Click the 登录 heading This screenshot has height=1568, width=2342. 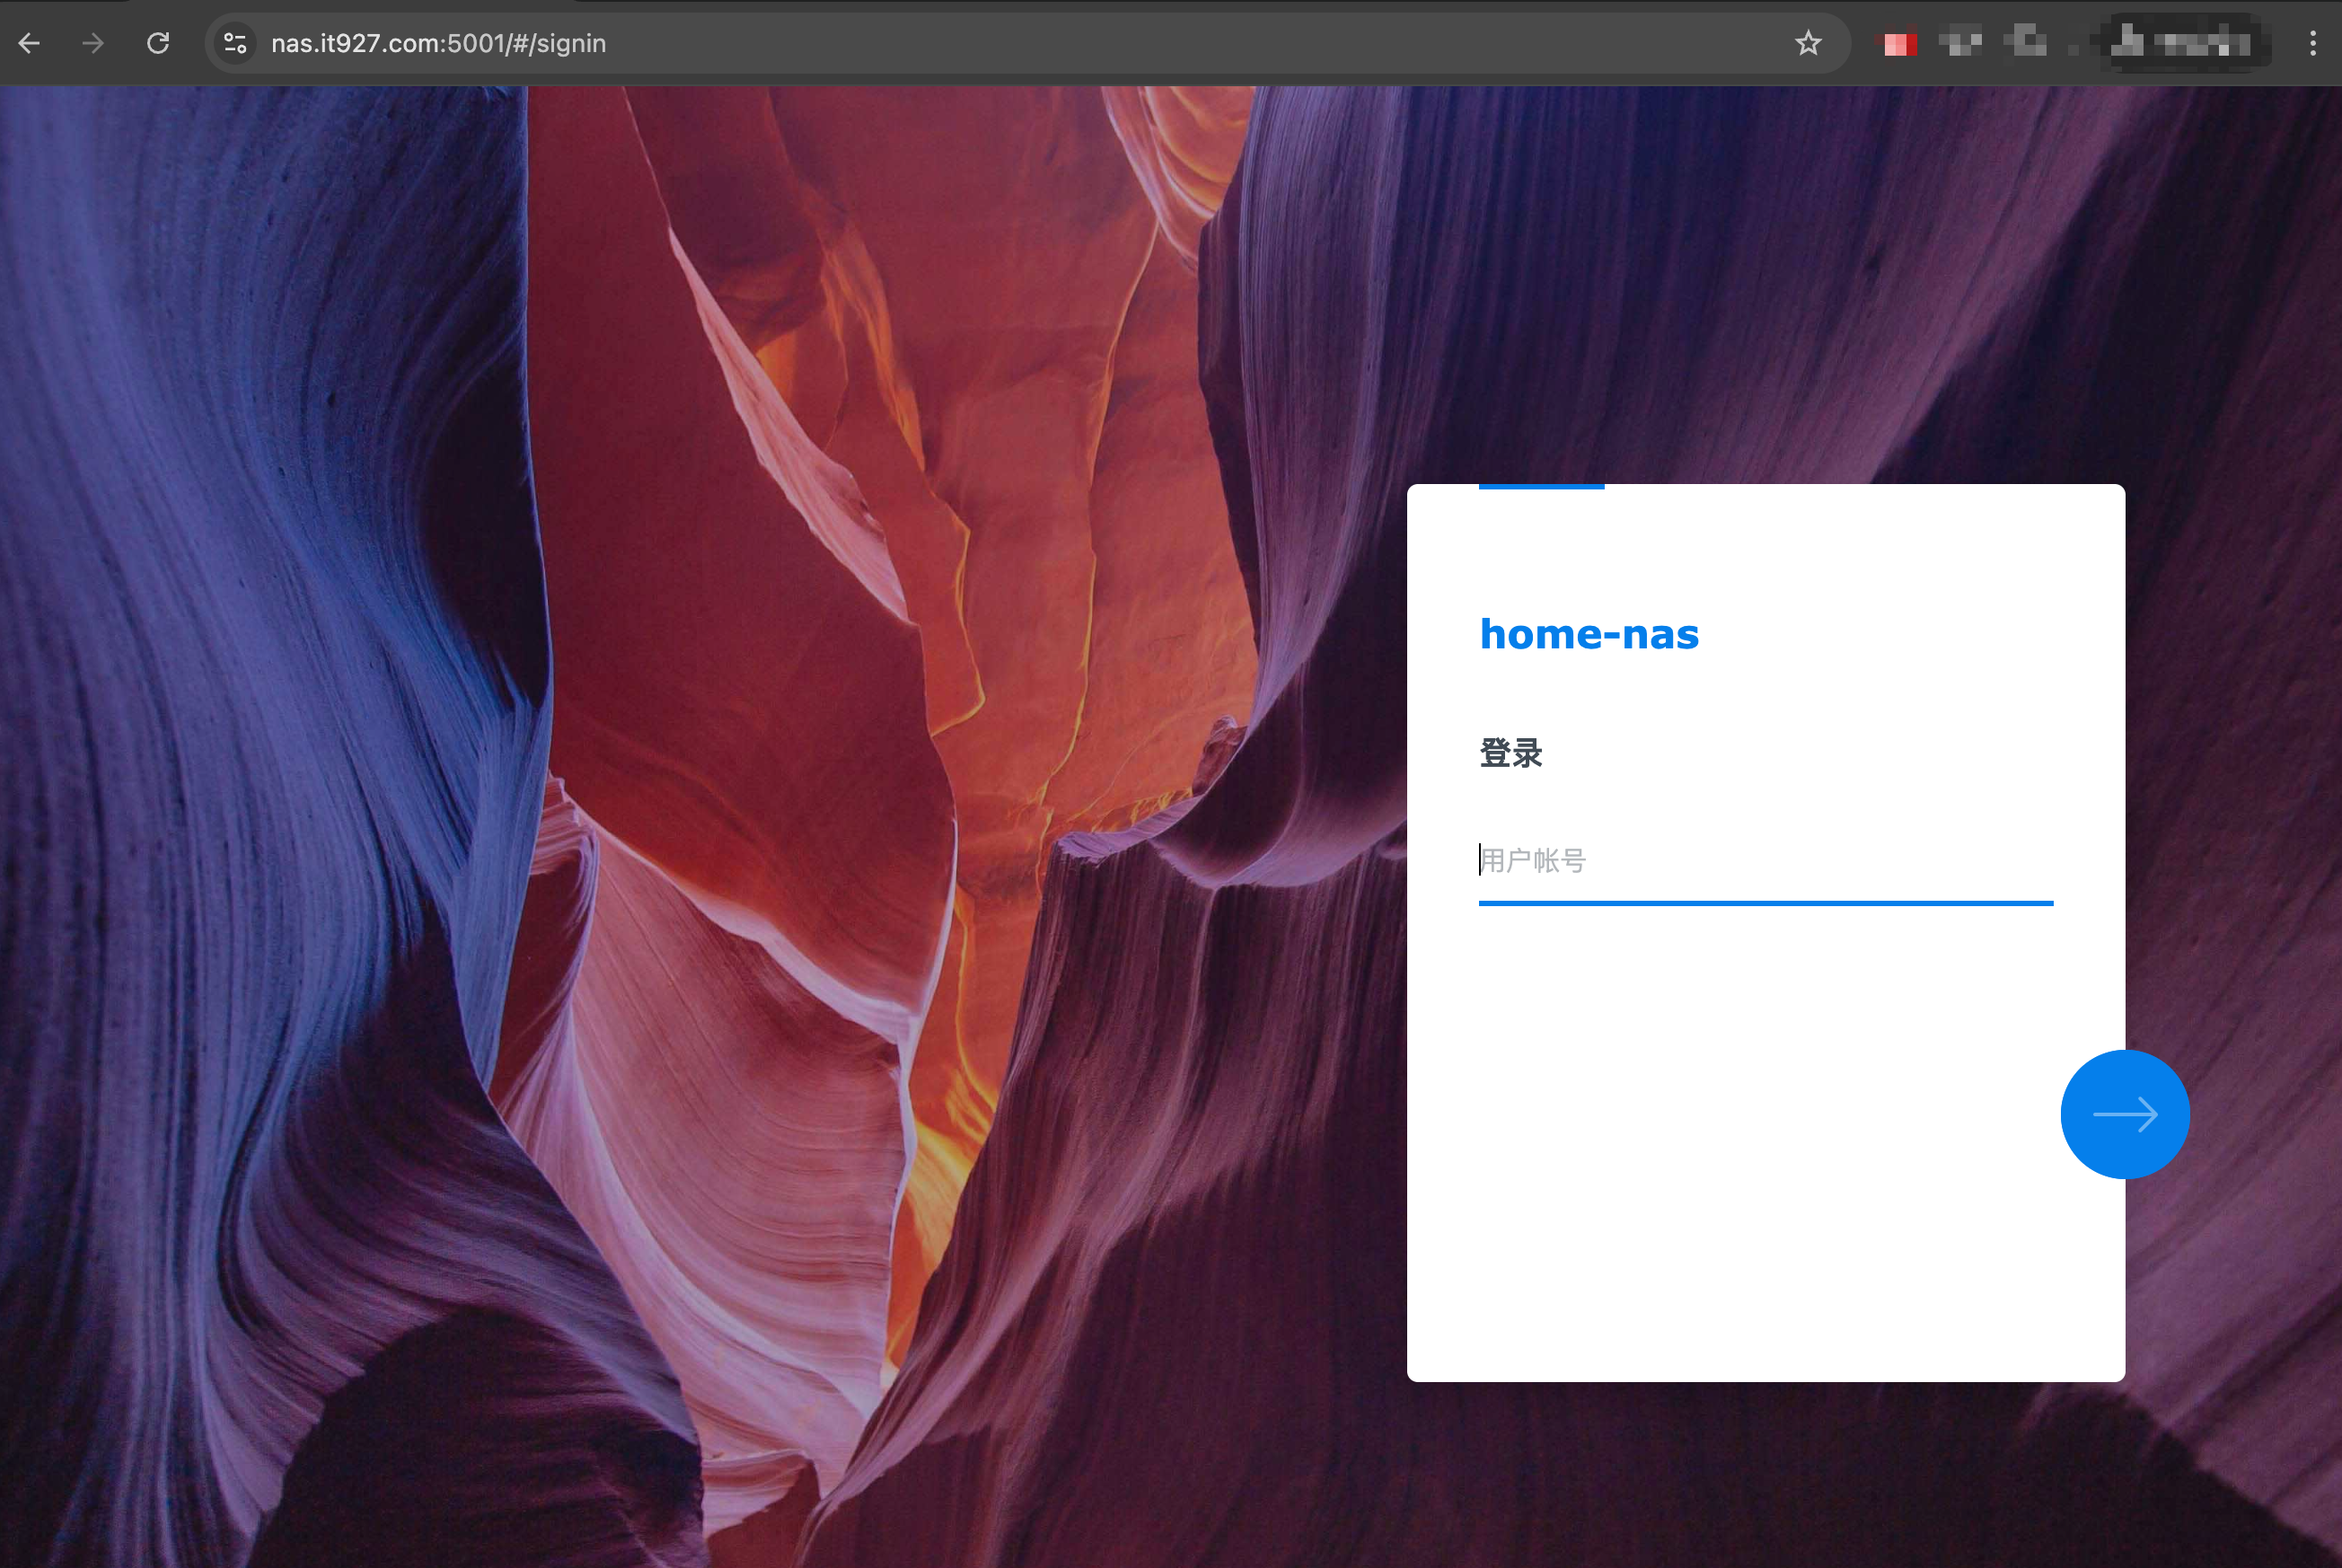coord(1510,753)
